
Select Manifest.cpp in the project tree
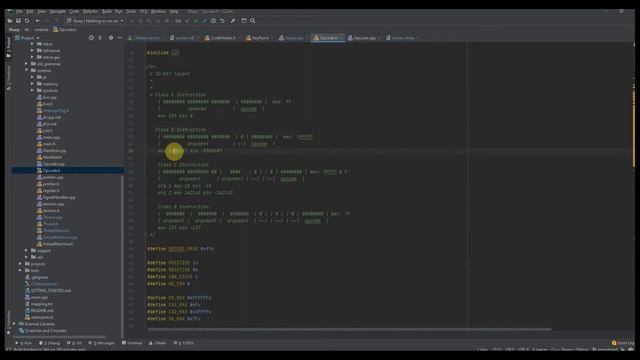click(x=54, y=151)
